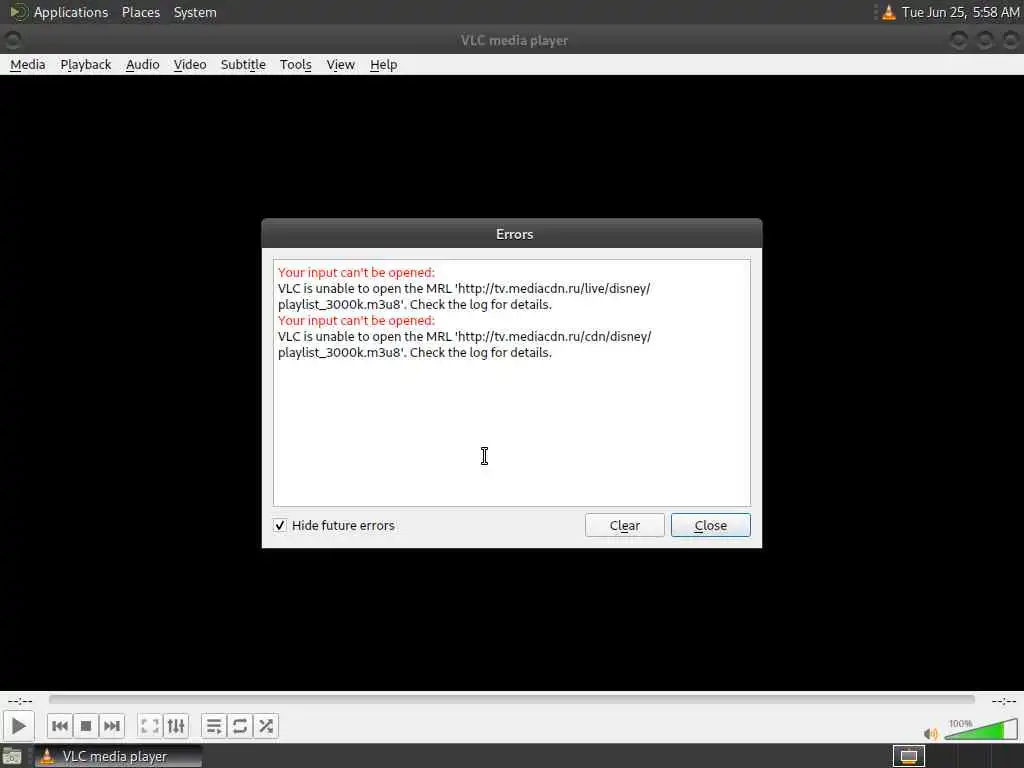Image resolution: width=1024 pixels, height=768 pixels.
Task: Jump to the previous media item
Action: coord(59,726)
